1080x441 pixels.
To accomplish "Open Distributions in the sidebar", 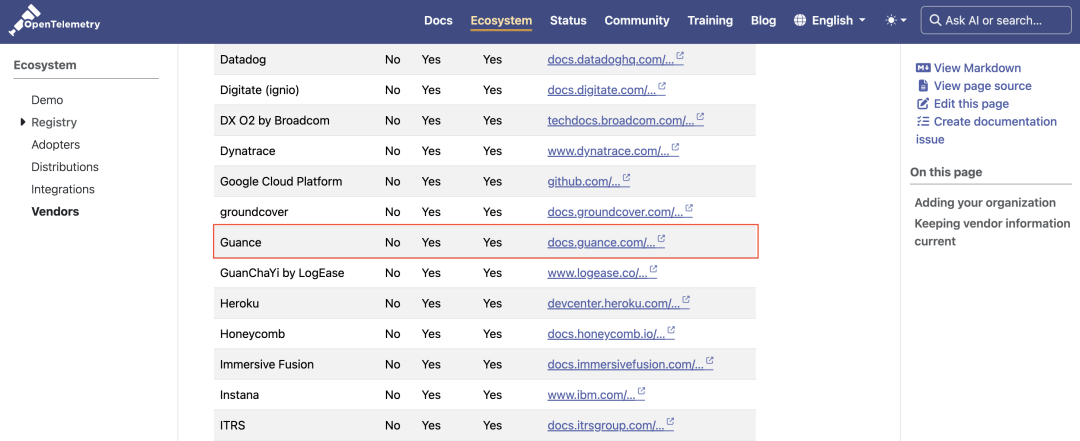I will coord(65,167).
